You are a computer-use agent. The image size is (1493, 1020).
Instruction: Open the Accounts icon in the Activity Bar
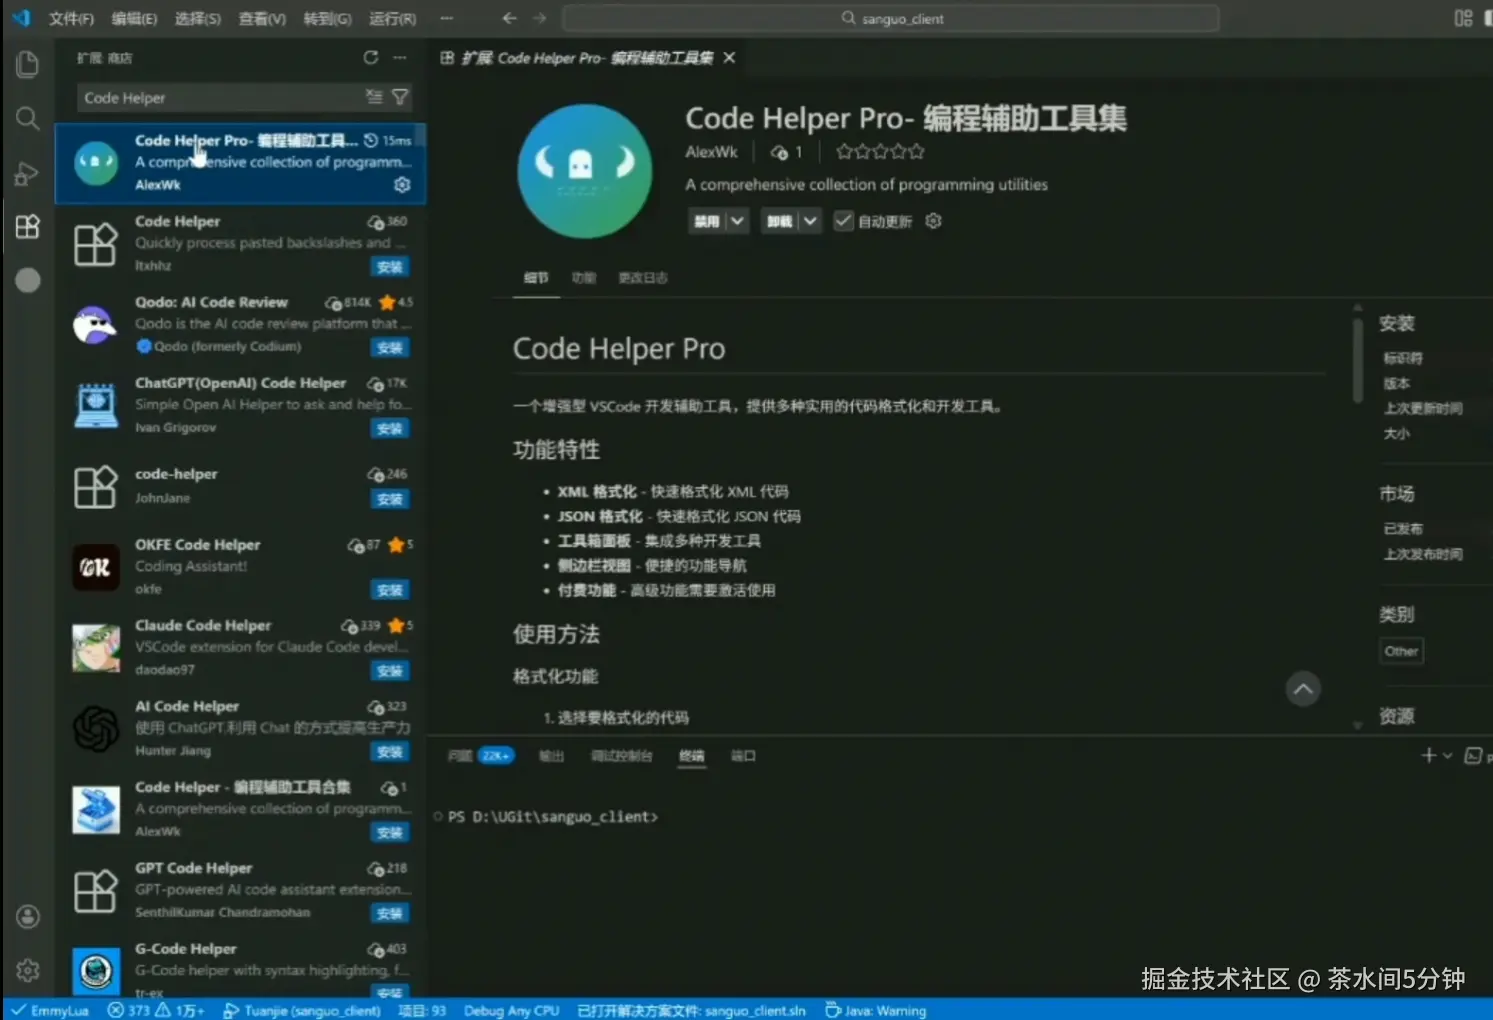(x=27, y=916)
